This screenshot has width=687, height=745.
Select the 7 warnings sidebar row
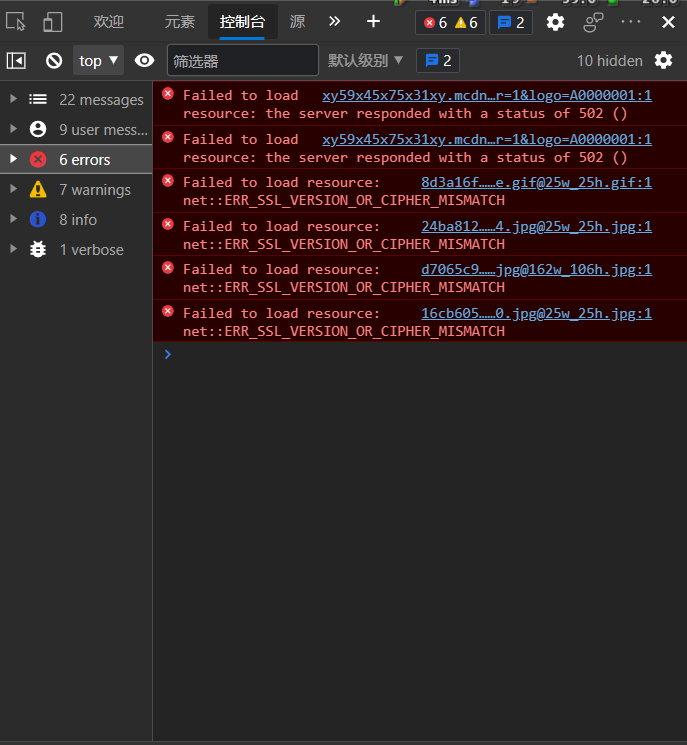(76, 189)
